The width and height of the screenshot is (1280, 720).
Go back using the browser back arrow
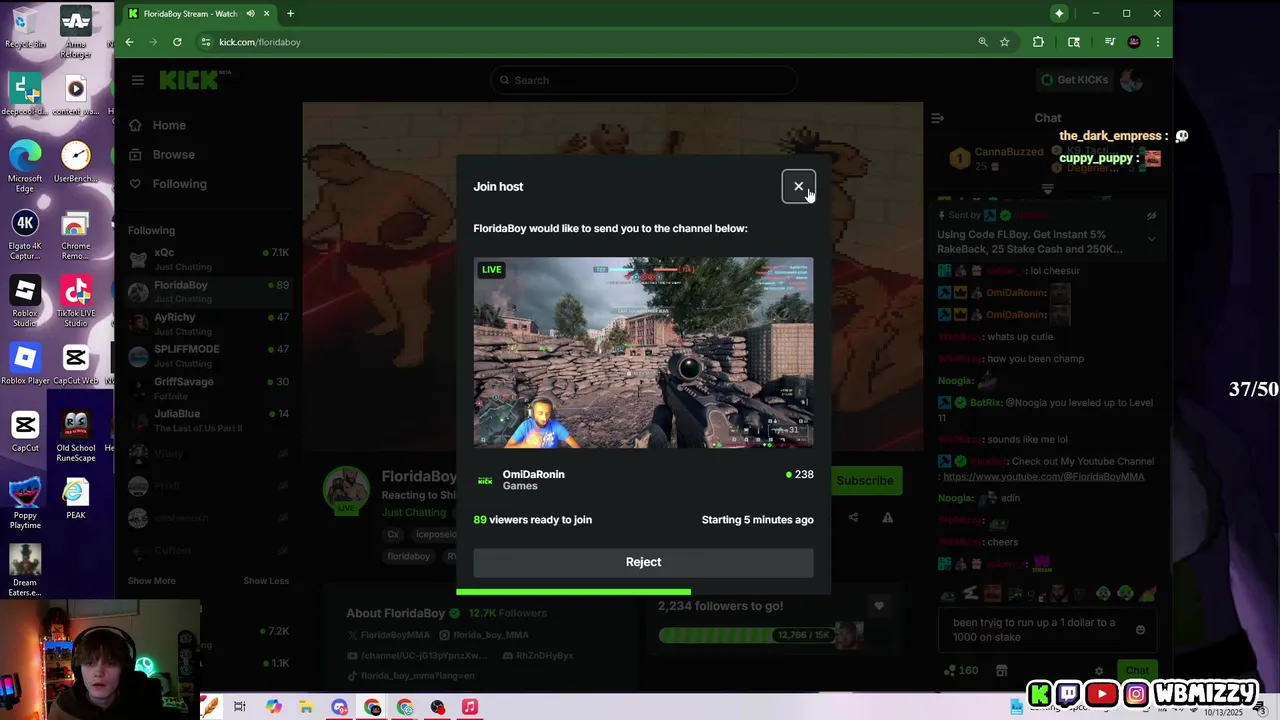(129, 42)
